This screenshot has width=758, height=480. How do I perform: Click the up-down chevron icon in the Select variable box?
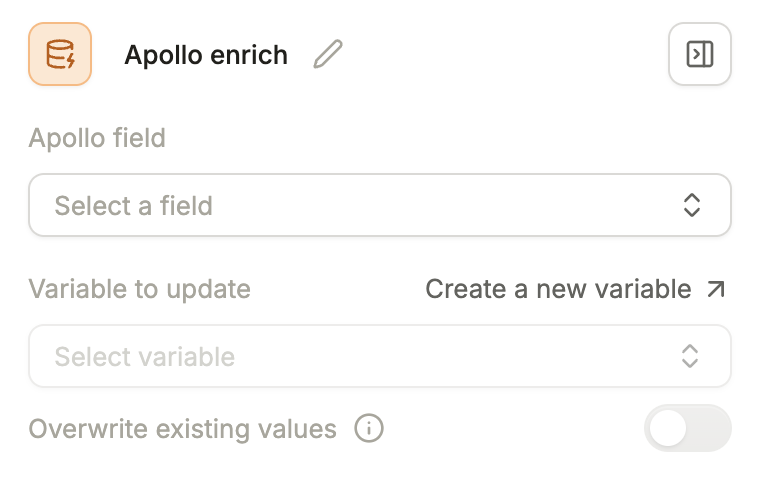690,356
